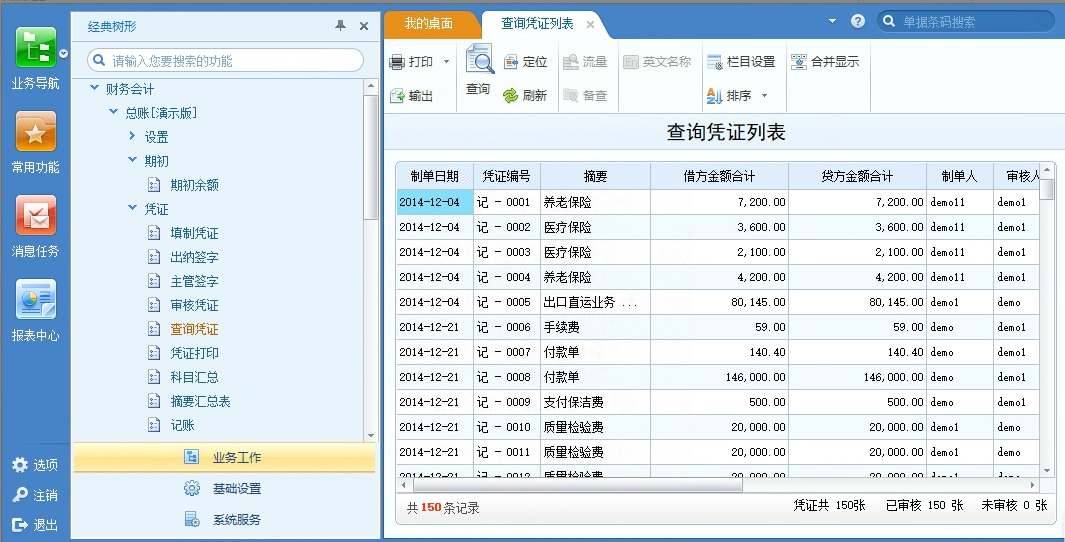Click 合并显示 toolbar button
The height and width of the screenshot is (542, 1065).
click(825, 62)
